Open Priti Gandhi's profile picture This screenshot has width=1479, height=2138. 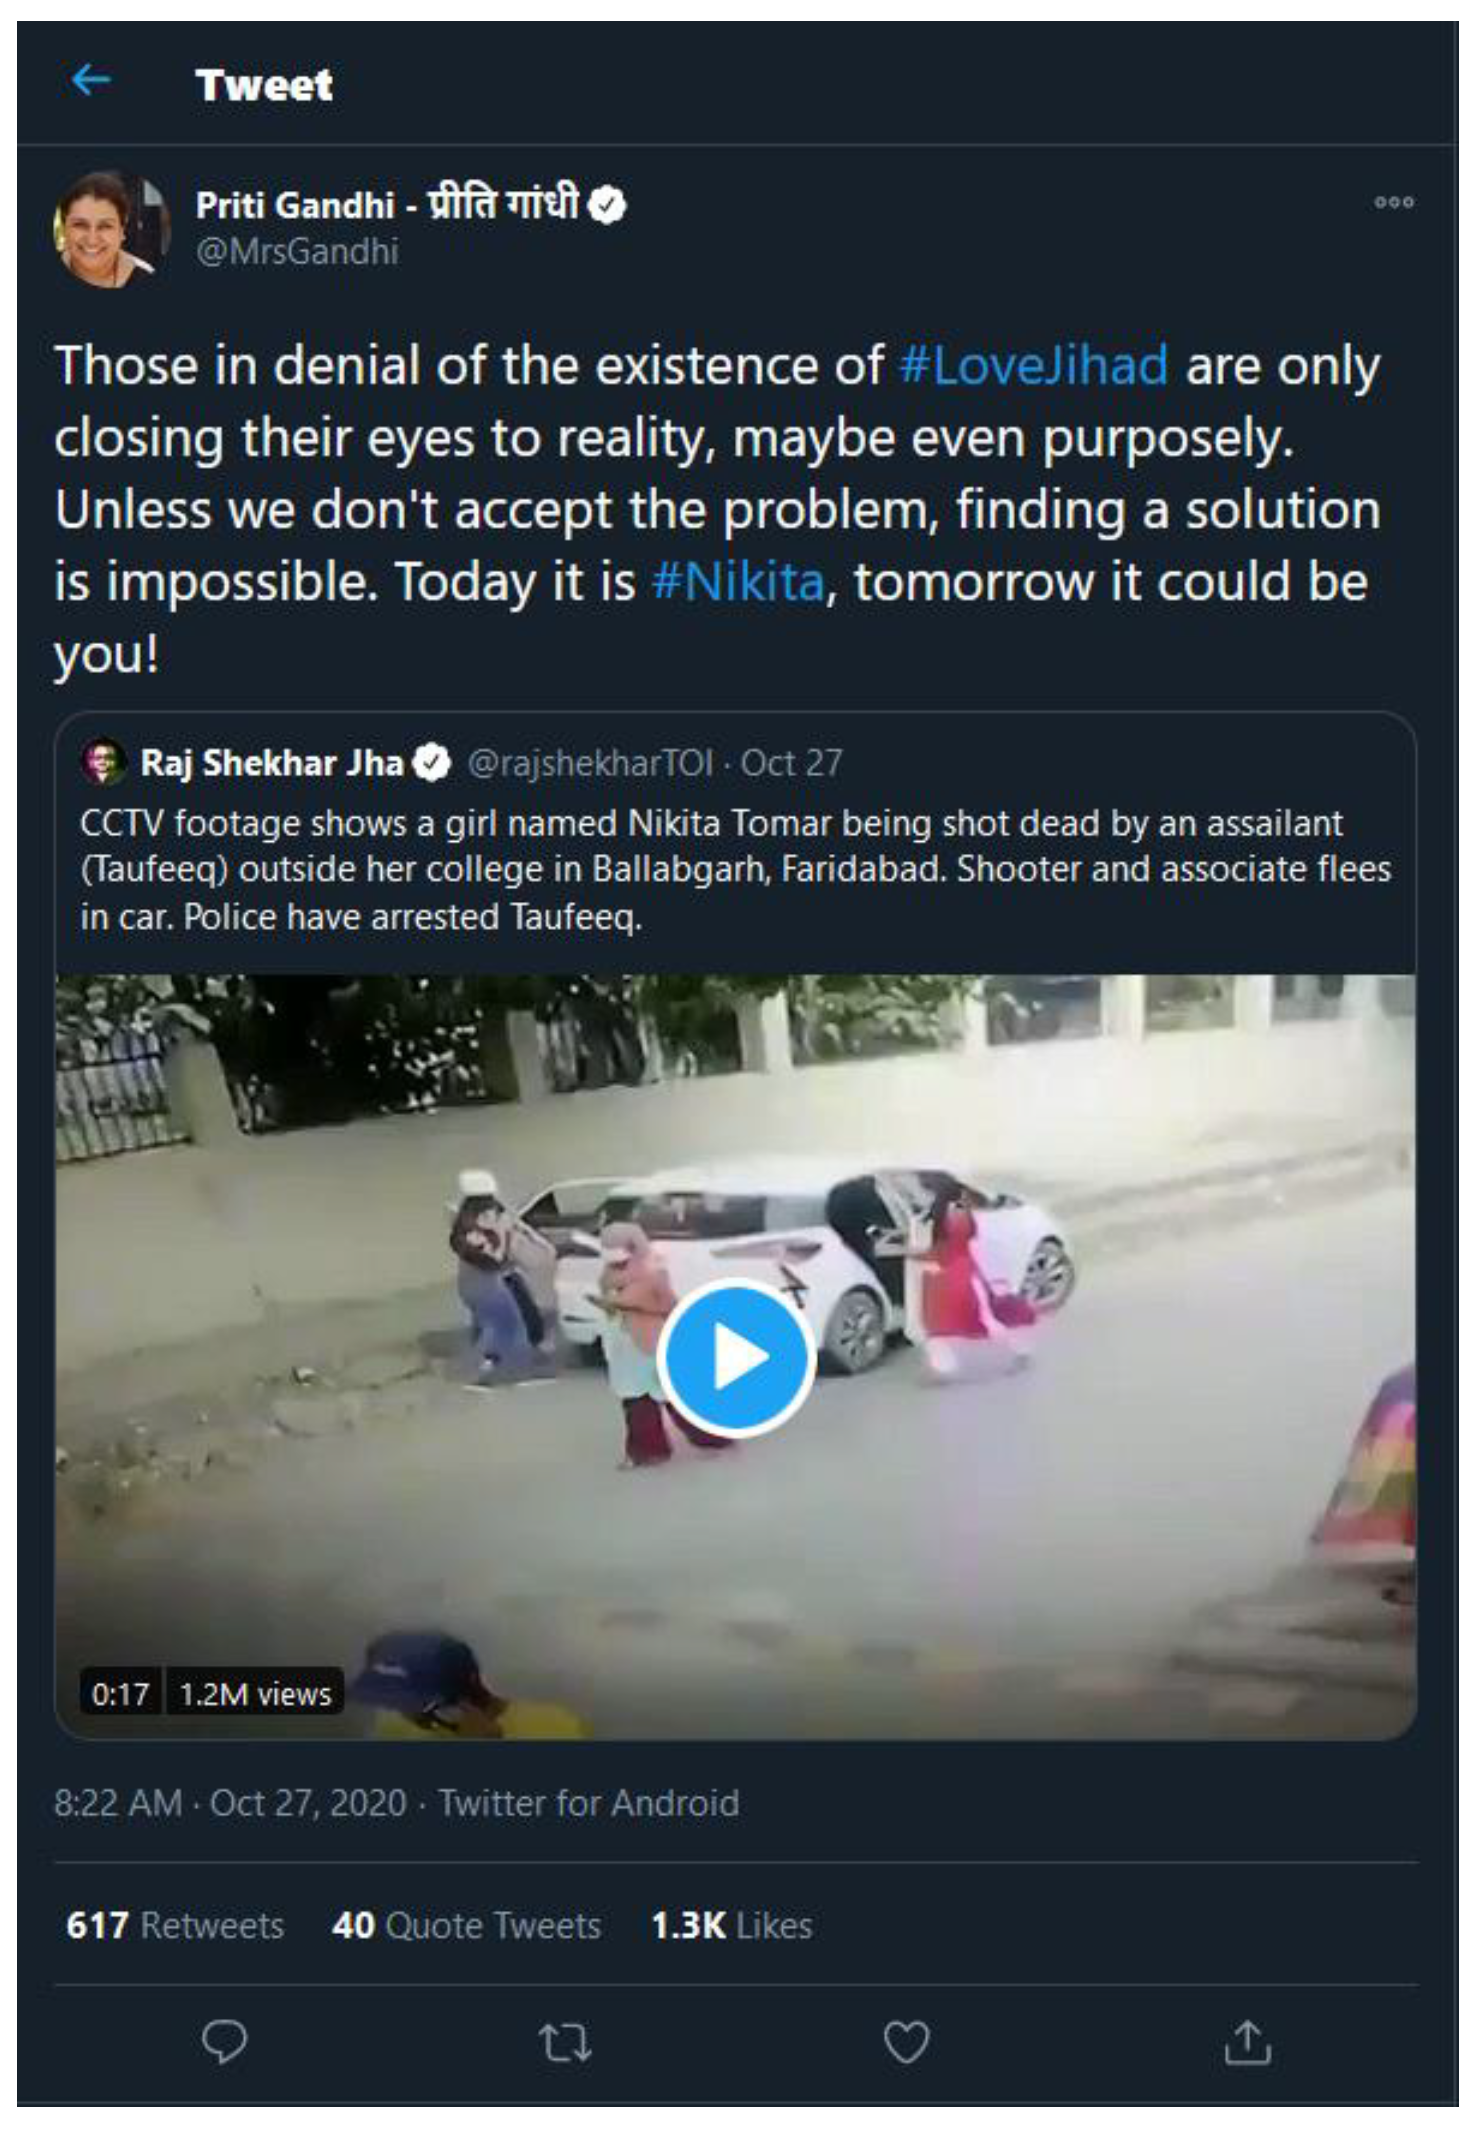[110, 229]
